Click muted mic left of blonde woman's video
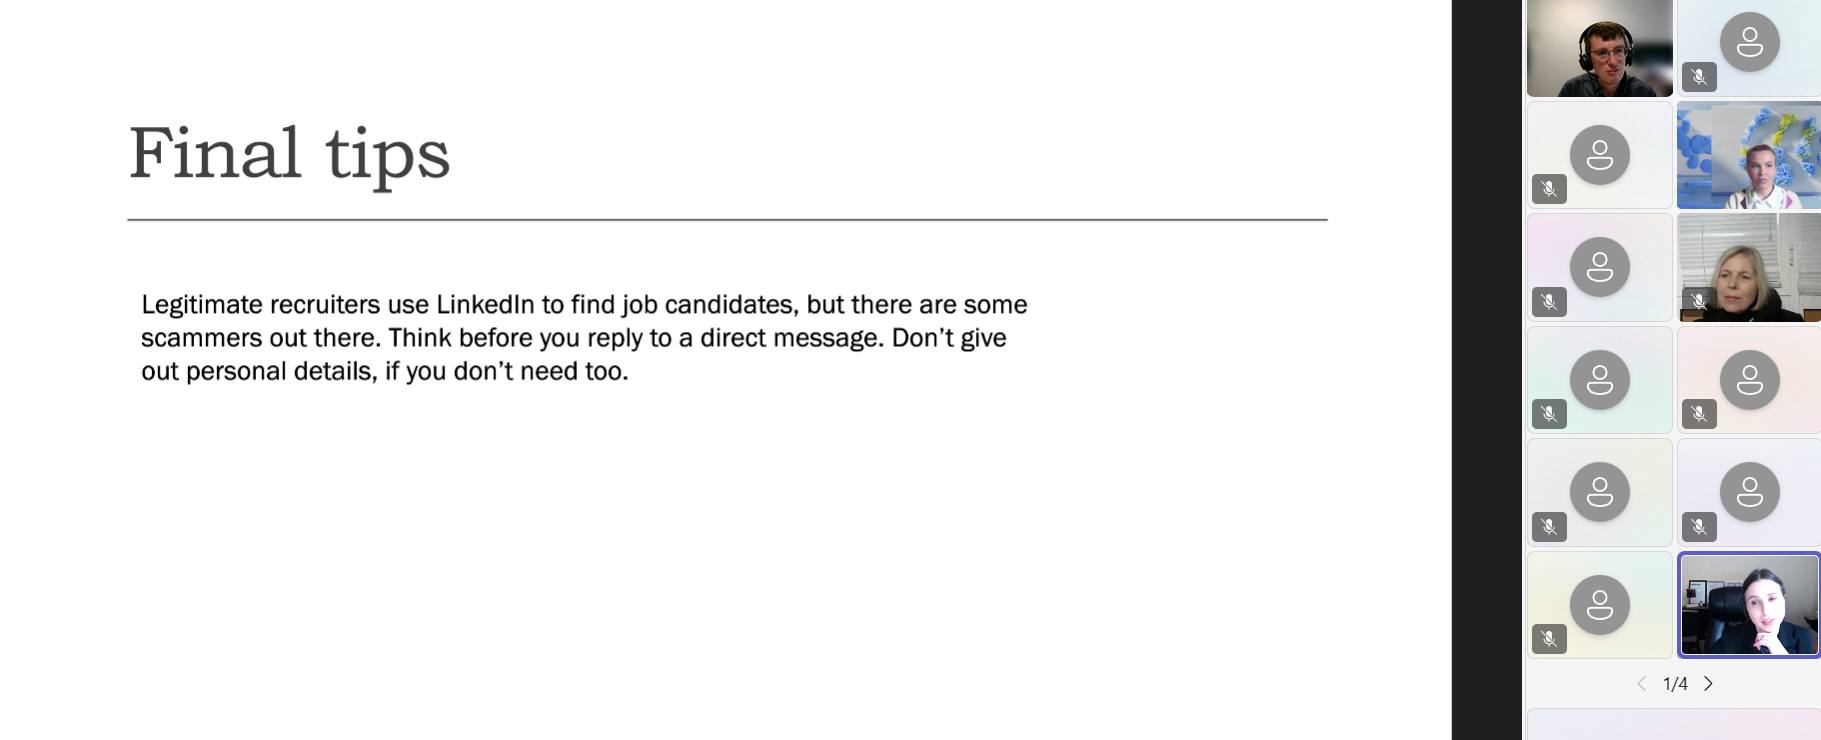The image size is (1821, 740). [1549, 301]
